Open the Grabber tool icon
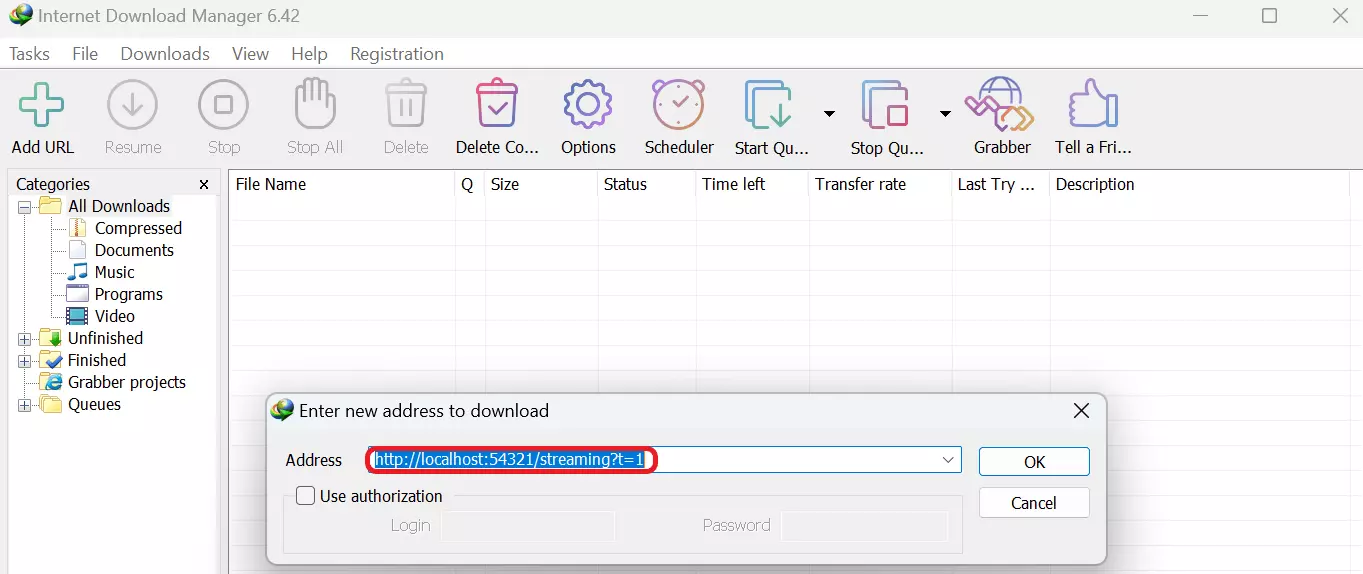1363x574 pixels. pos(1001,105)
